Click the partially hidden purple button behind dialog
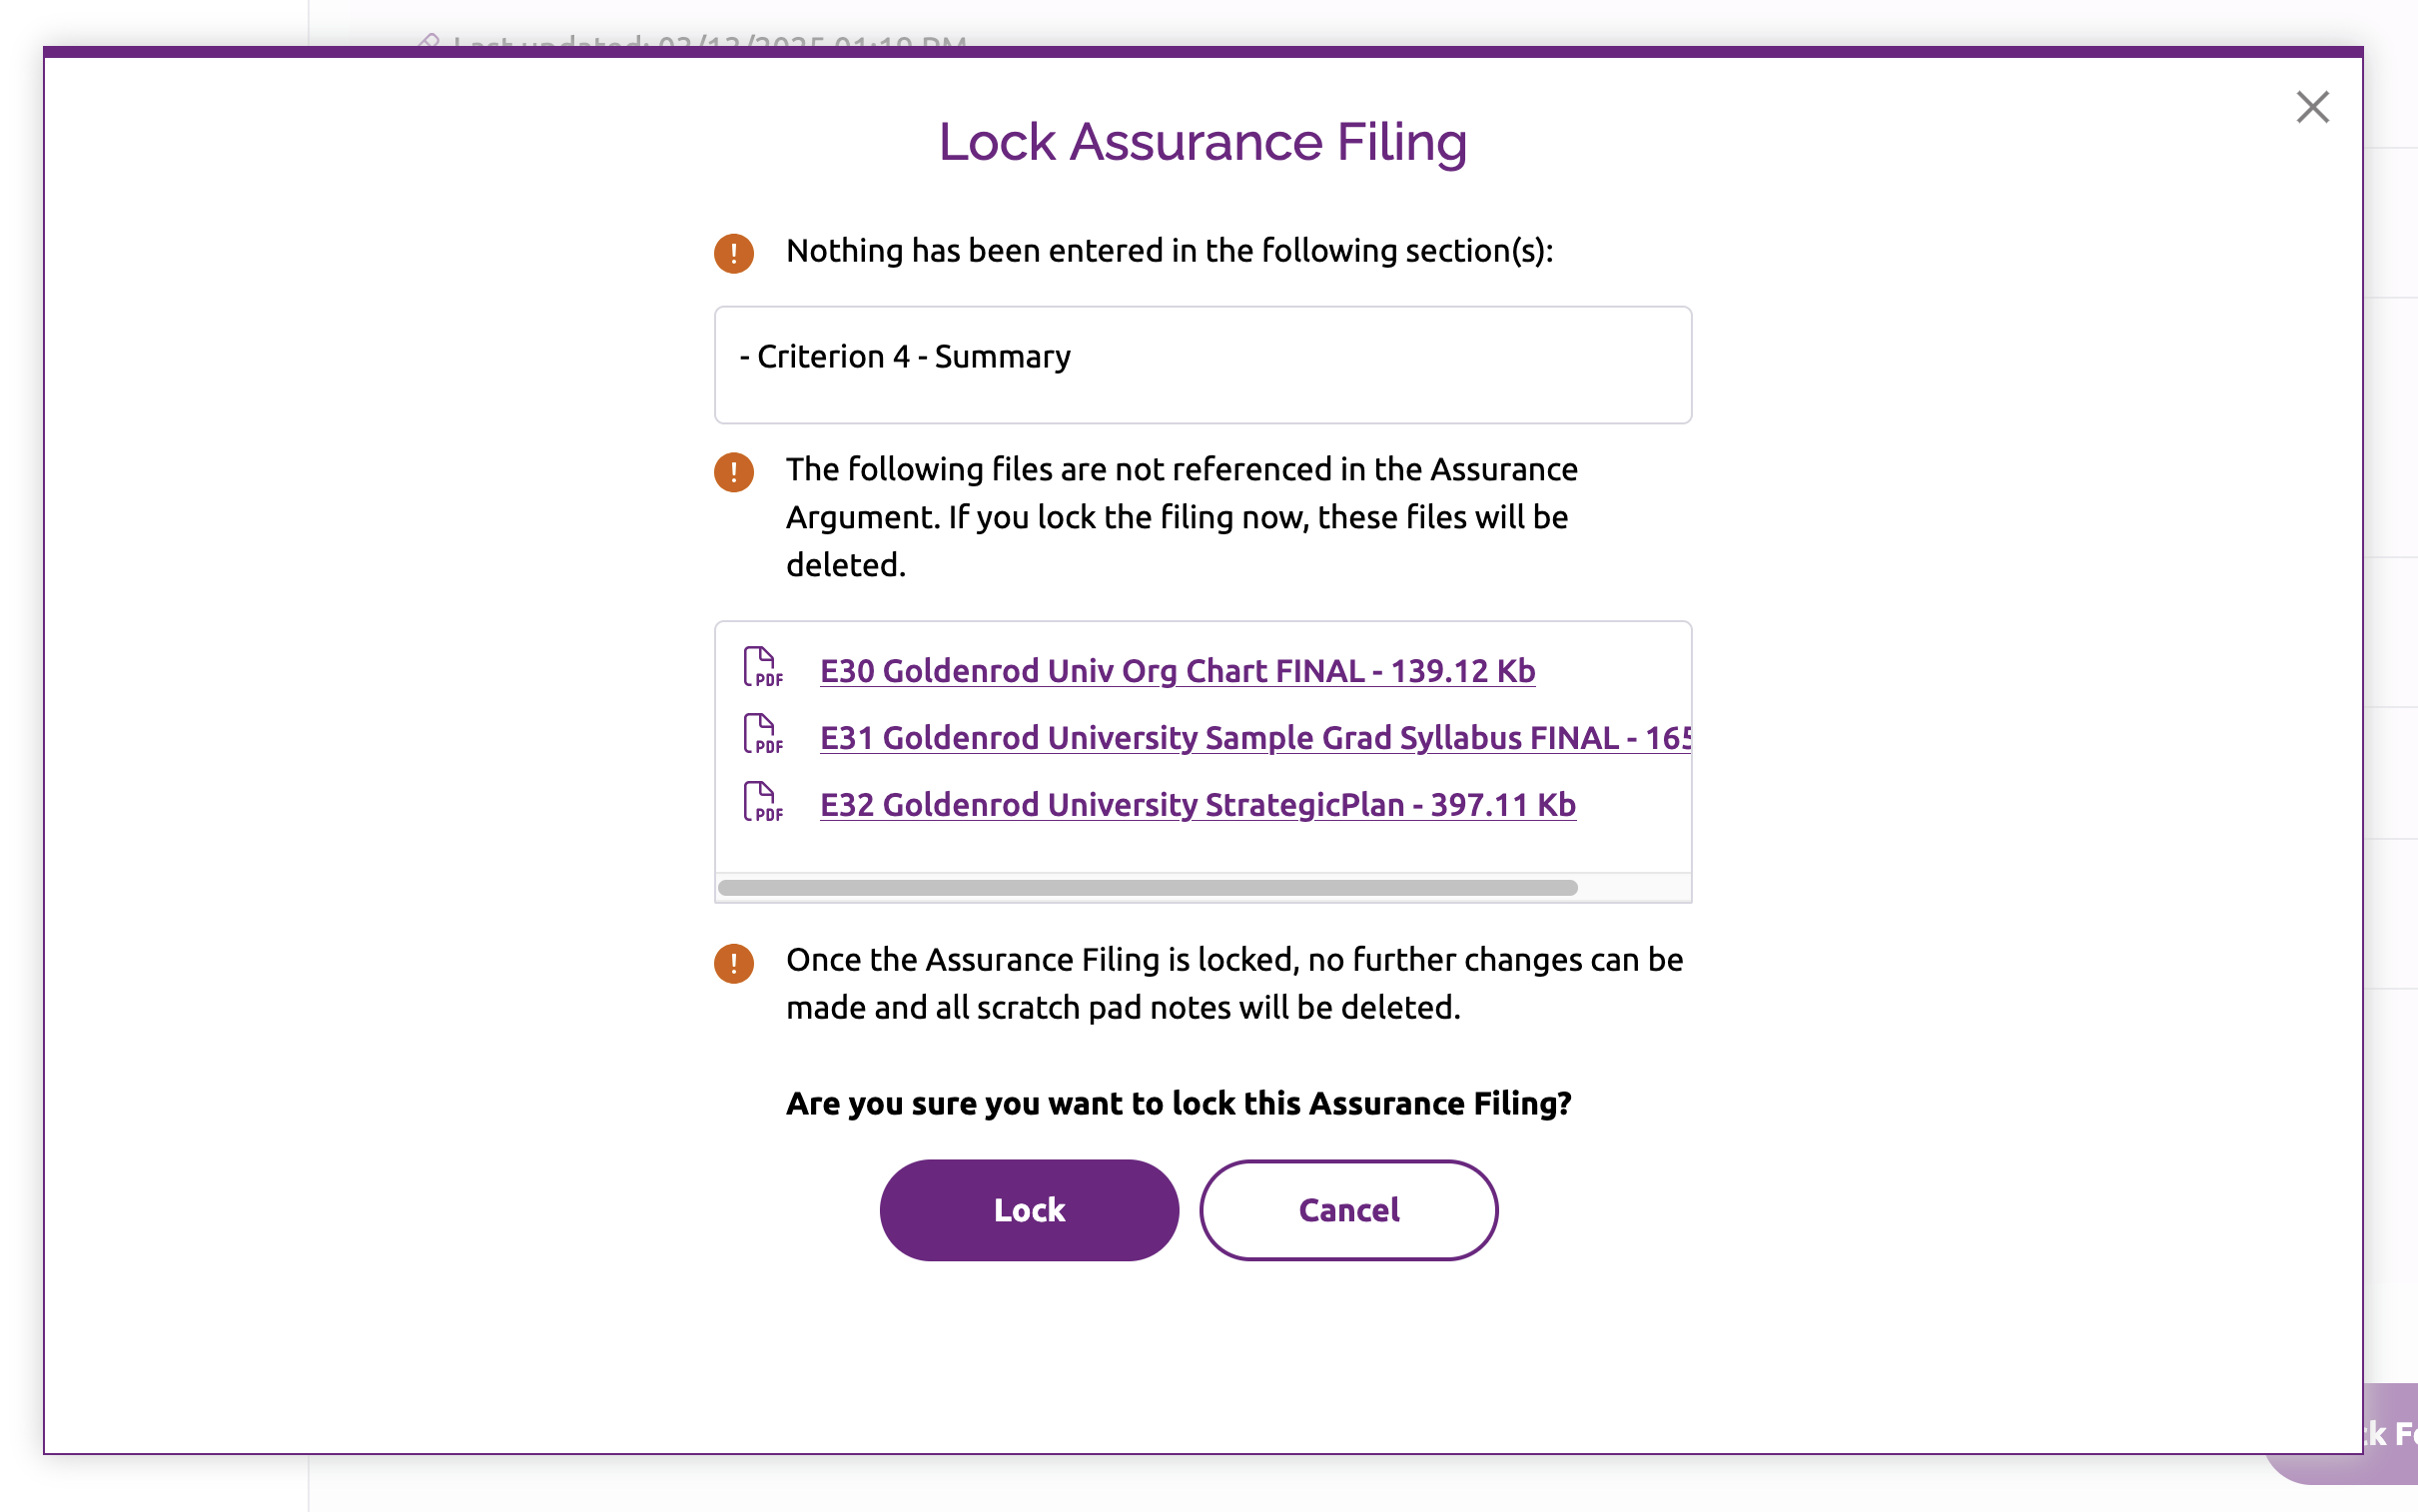The width and height of the screenshot is (2418, 1512). coord(2390,1433)
